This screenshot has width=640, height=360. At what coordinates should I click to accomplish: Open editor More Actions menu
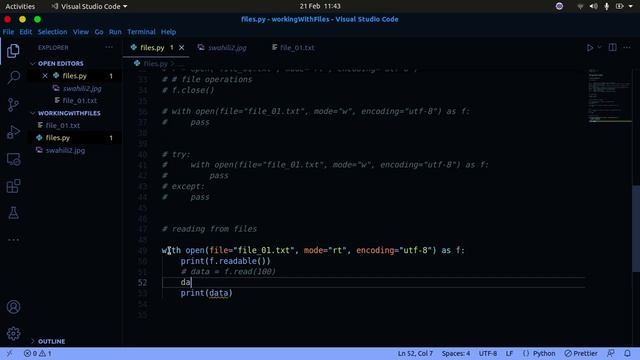[627, 47]
